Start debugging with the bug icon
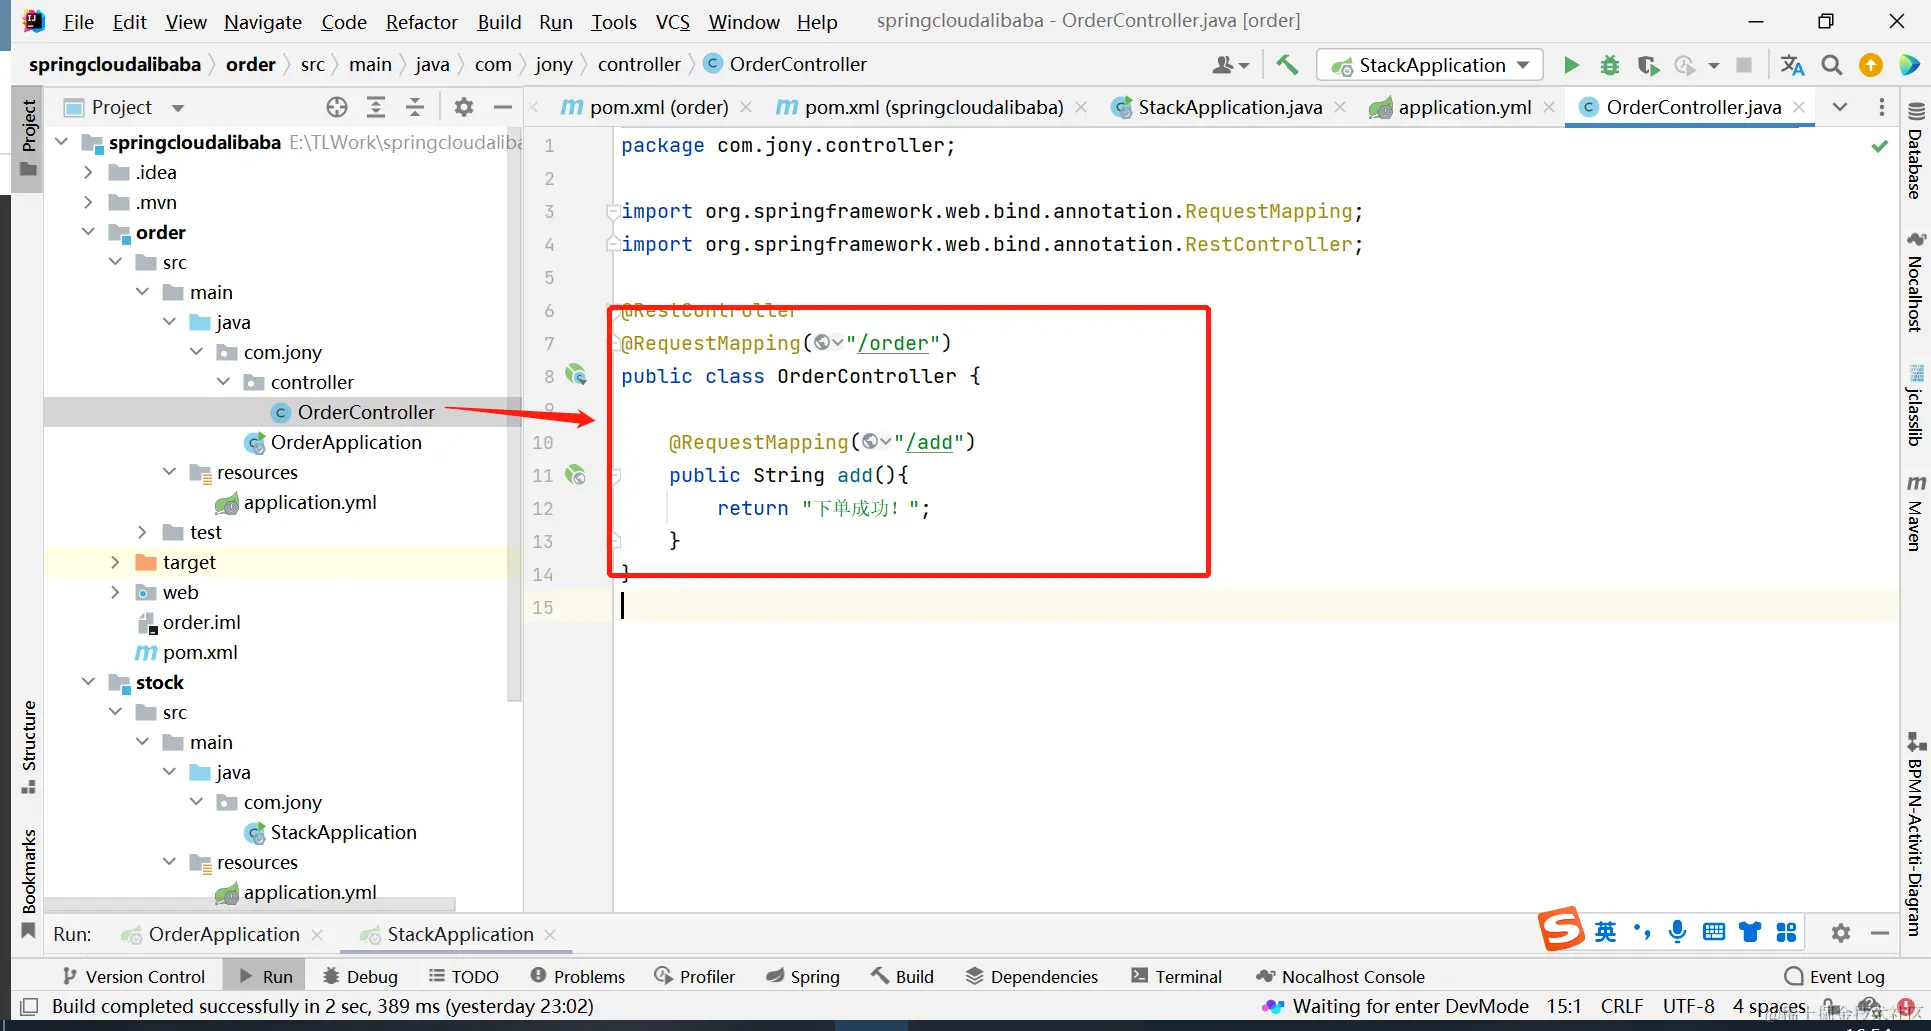This screenshot has width=1931, height=1031. [x=1610, y=65]
